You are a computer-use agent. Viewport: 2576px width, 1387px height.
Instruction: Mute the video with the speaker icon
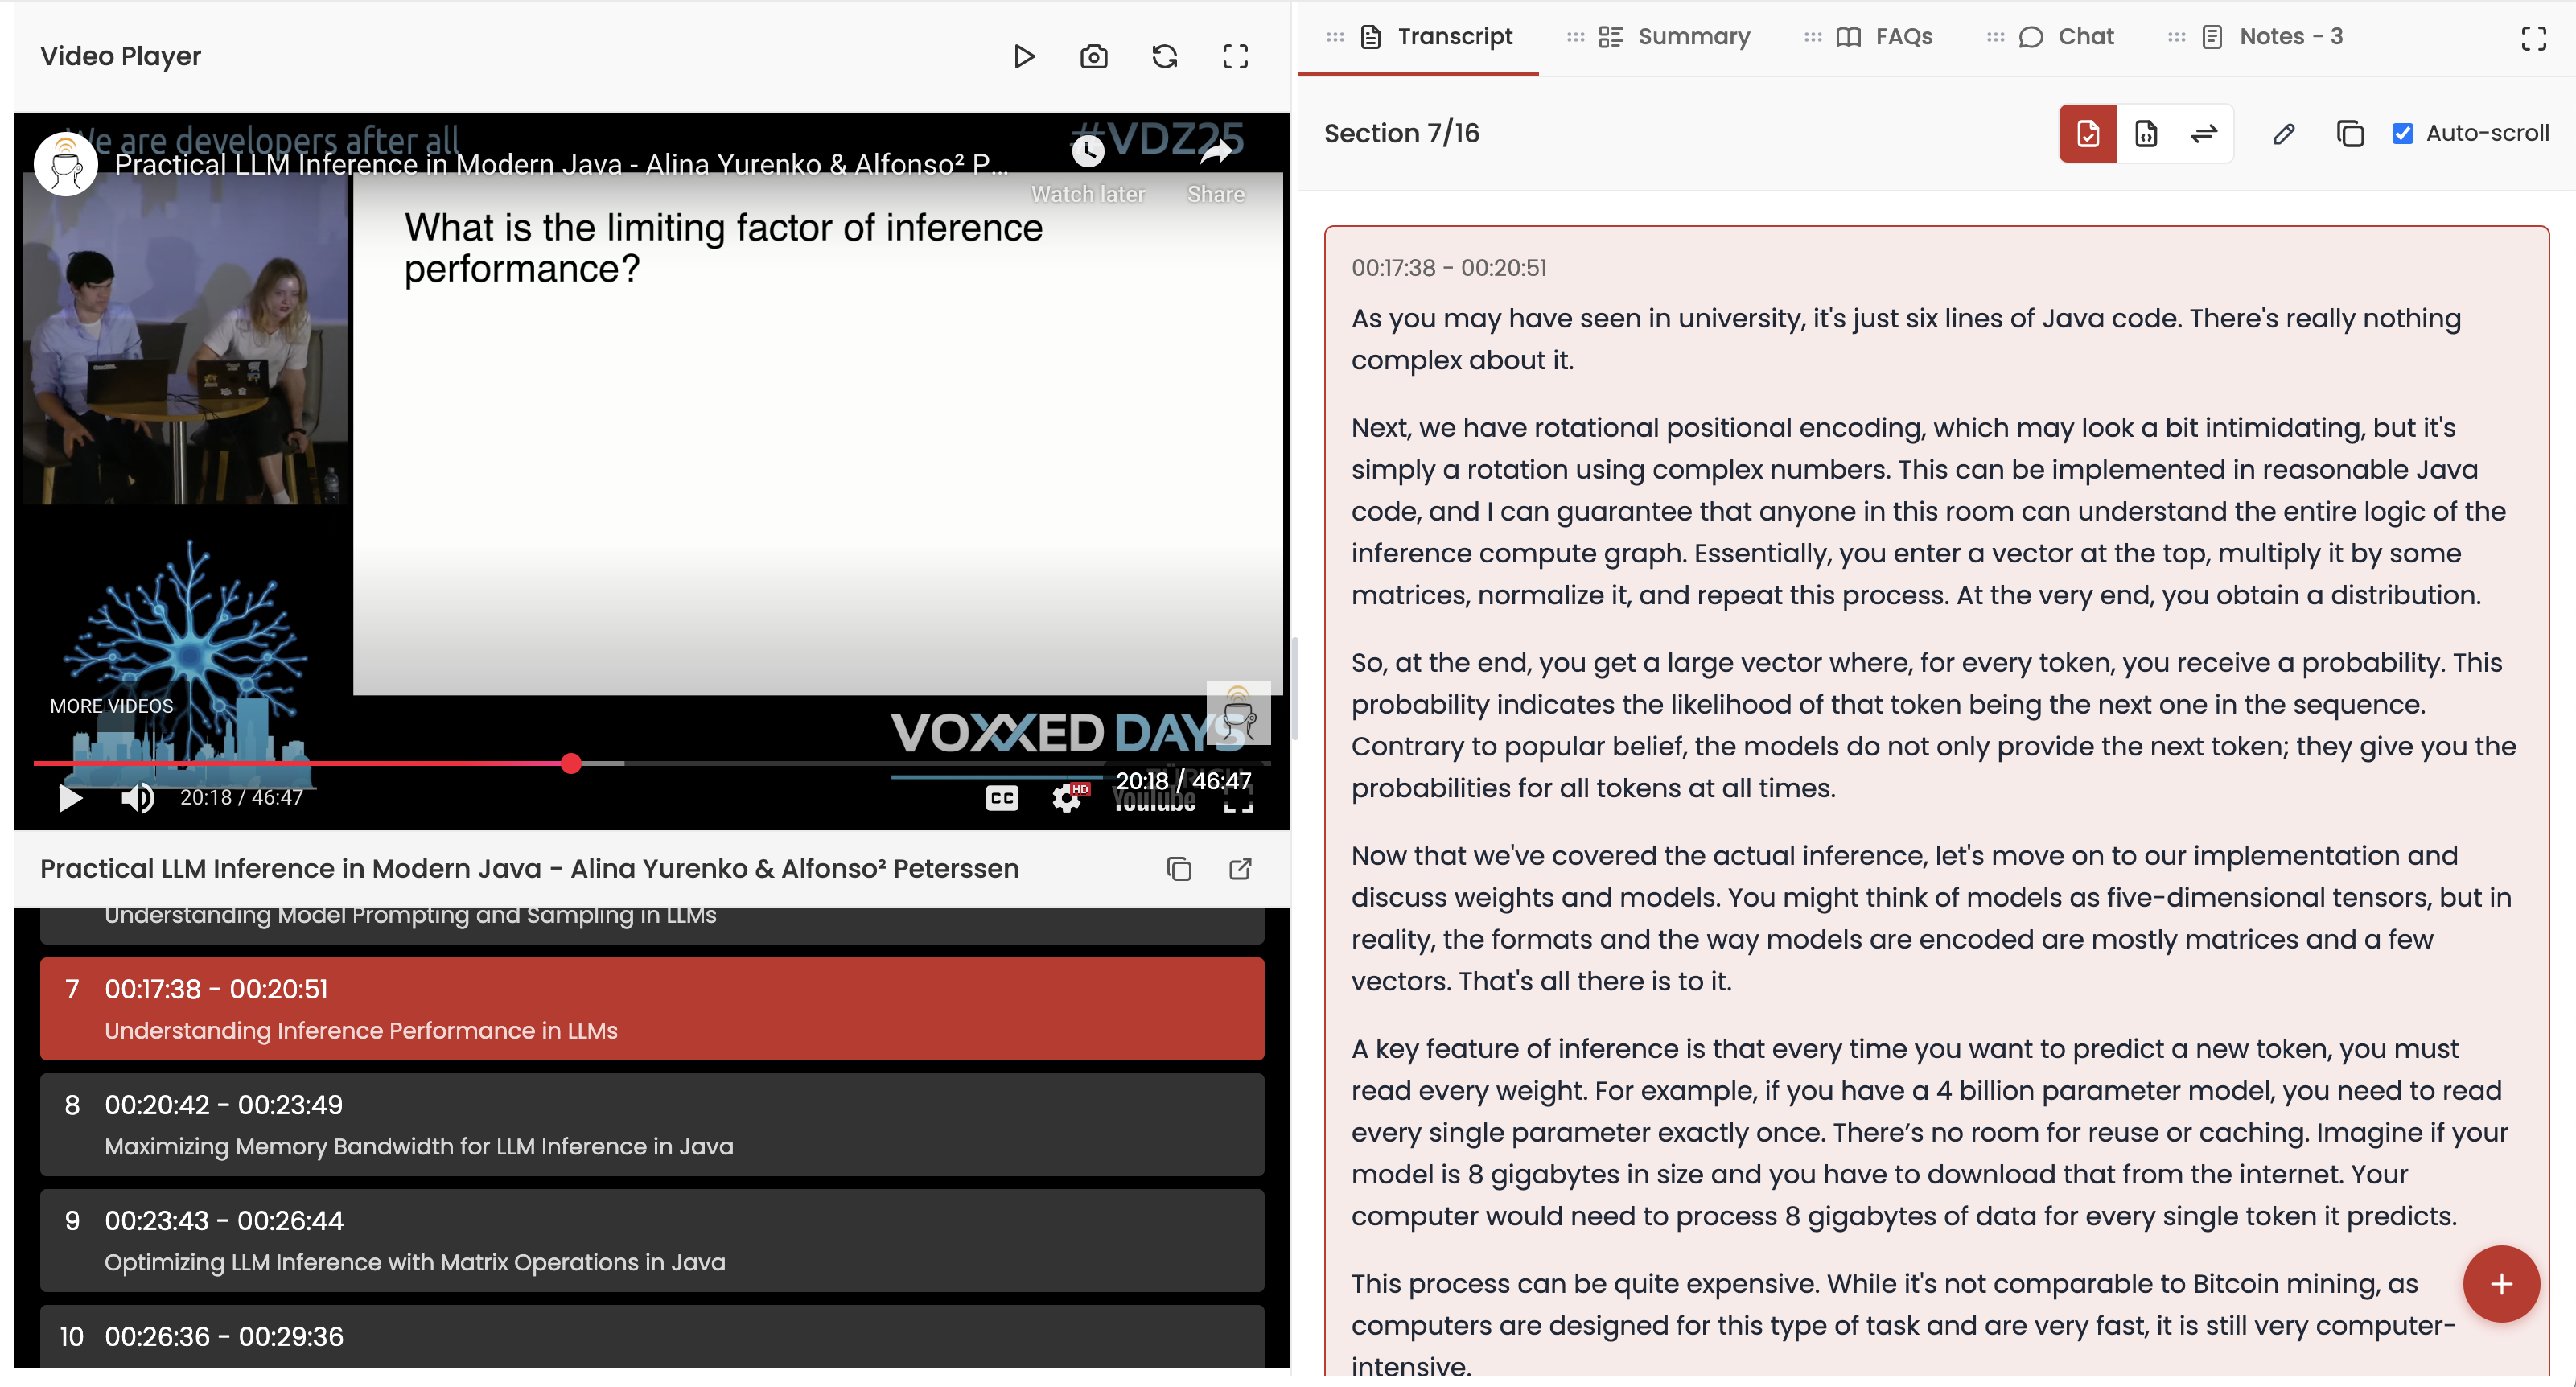(x=137, y=797)
